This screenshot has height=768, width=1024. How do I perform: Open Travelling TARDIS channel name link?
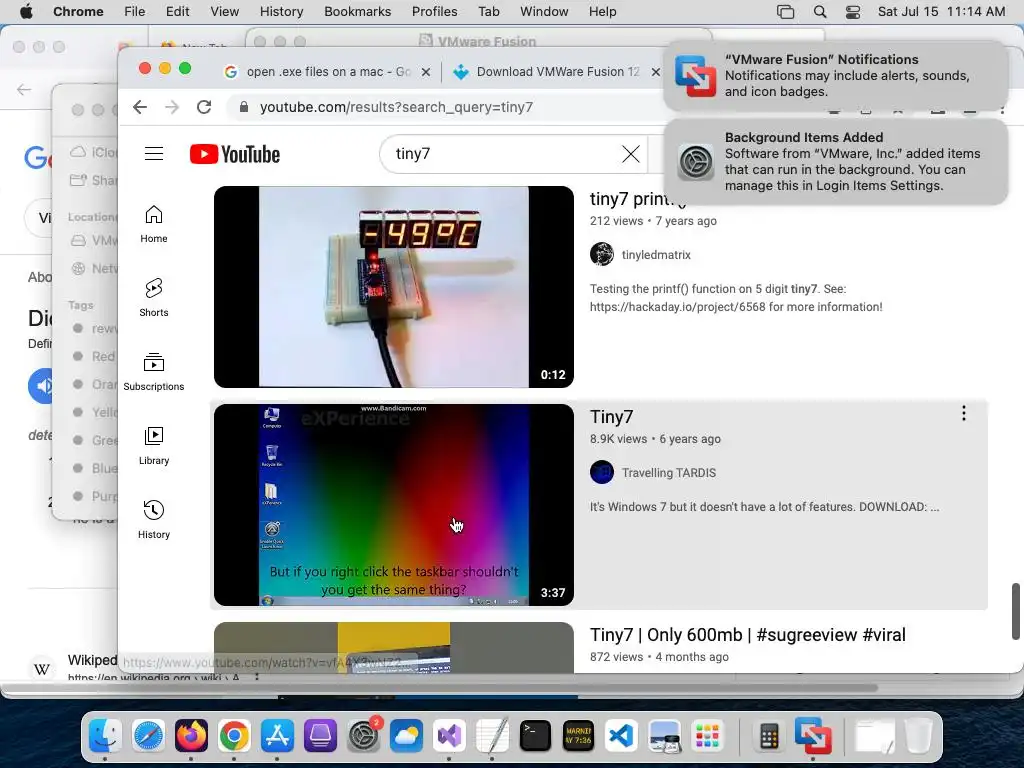[x=668, y=473]
